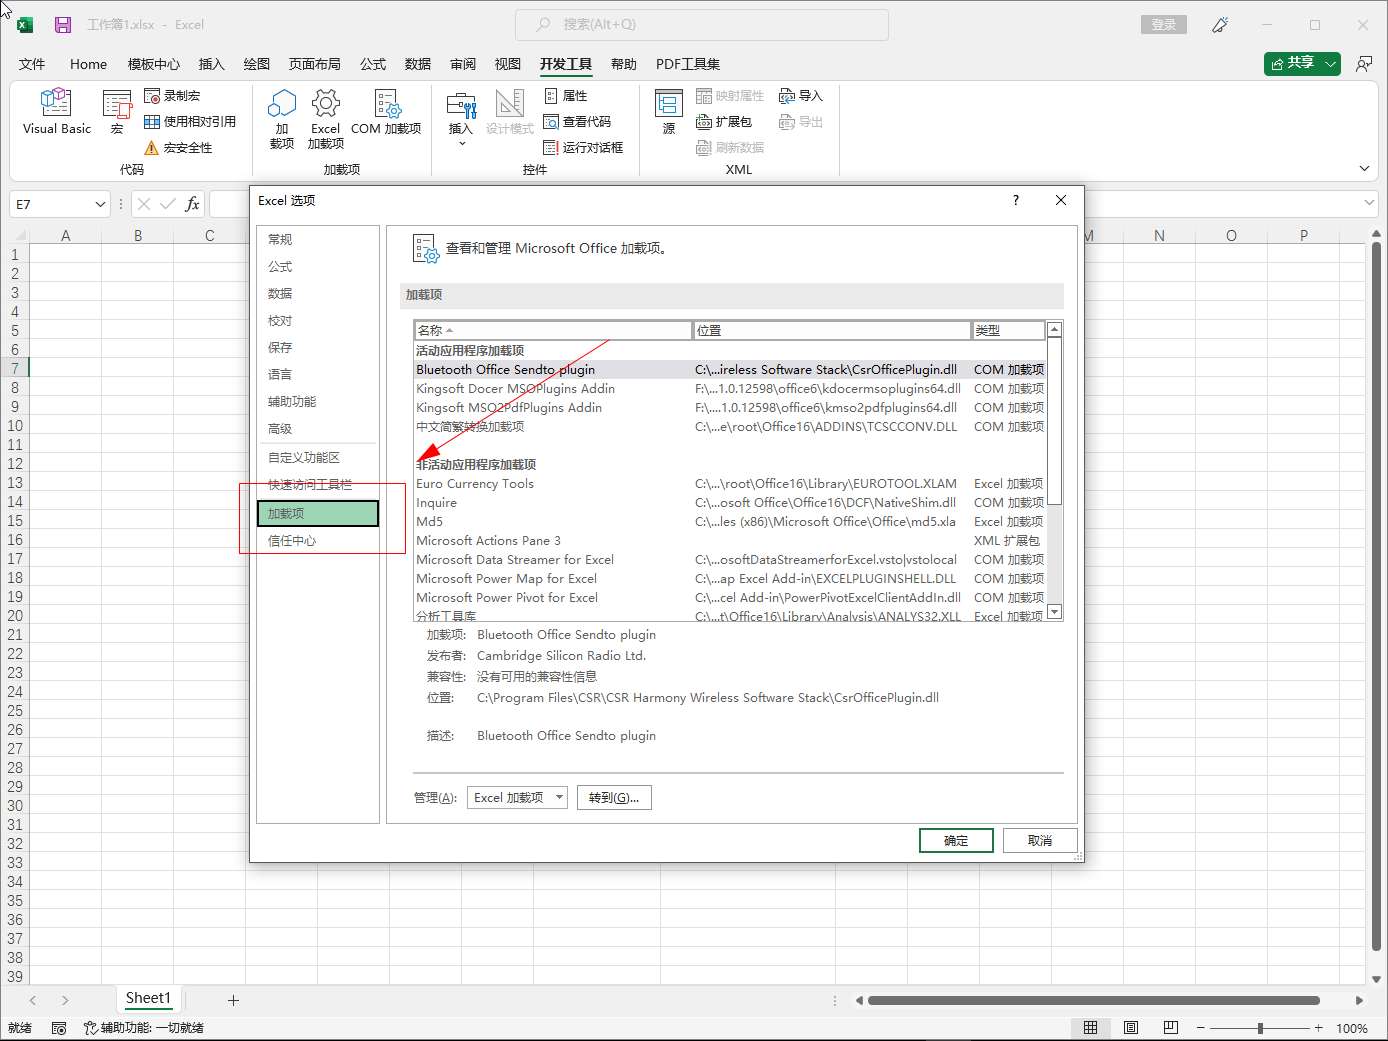Sort add-ins by 类型 column header
Viewport: 1388px width, 1041px height.
tap(1008, 330)
